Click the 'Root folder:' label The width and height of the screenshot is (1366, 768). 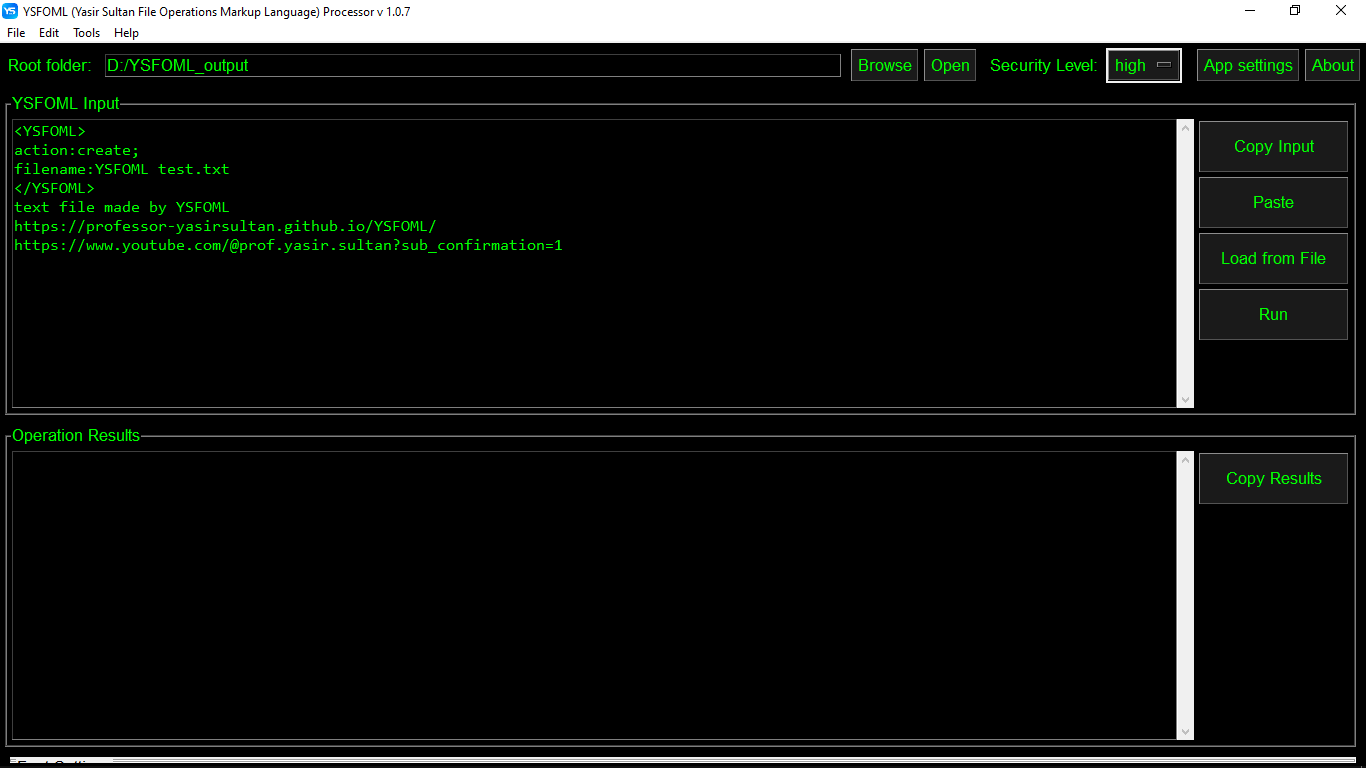pos(50,65)
